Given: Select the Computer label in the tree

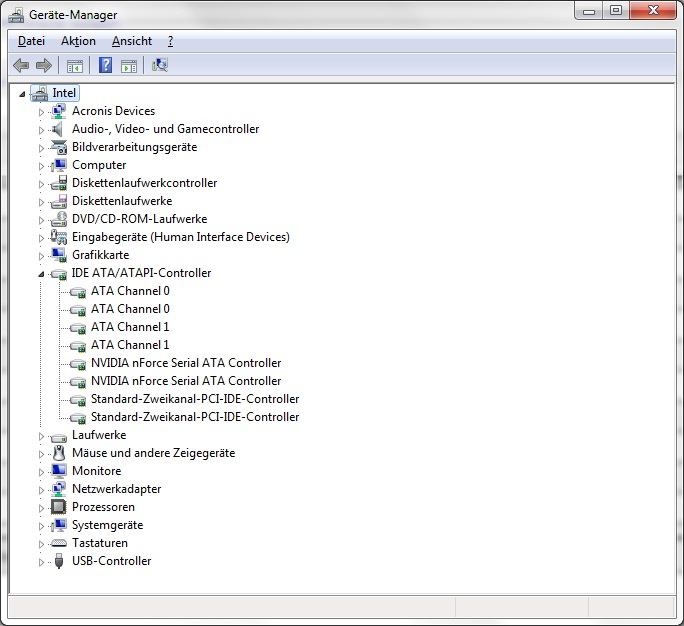Looking at the screenshot, I should click(99, 165).
